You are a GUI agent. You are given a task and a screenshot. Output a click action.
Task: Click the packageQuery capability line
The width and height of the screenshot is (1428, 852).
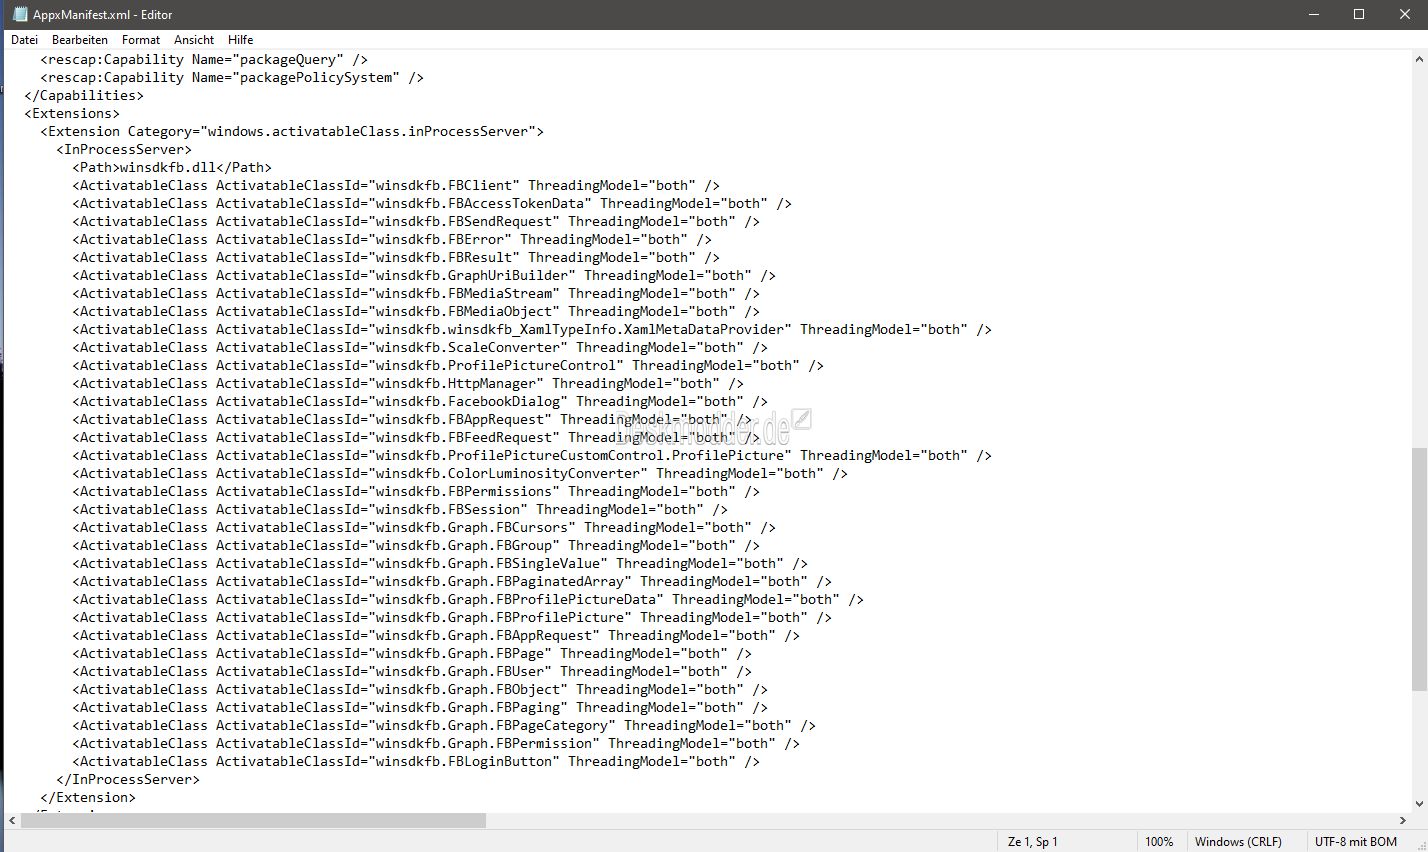[204, 59]
